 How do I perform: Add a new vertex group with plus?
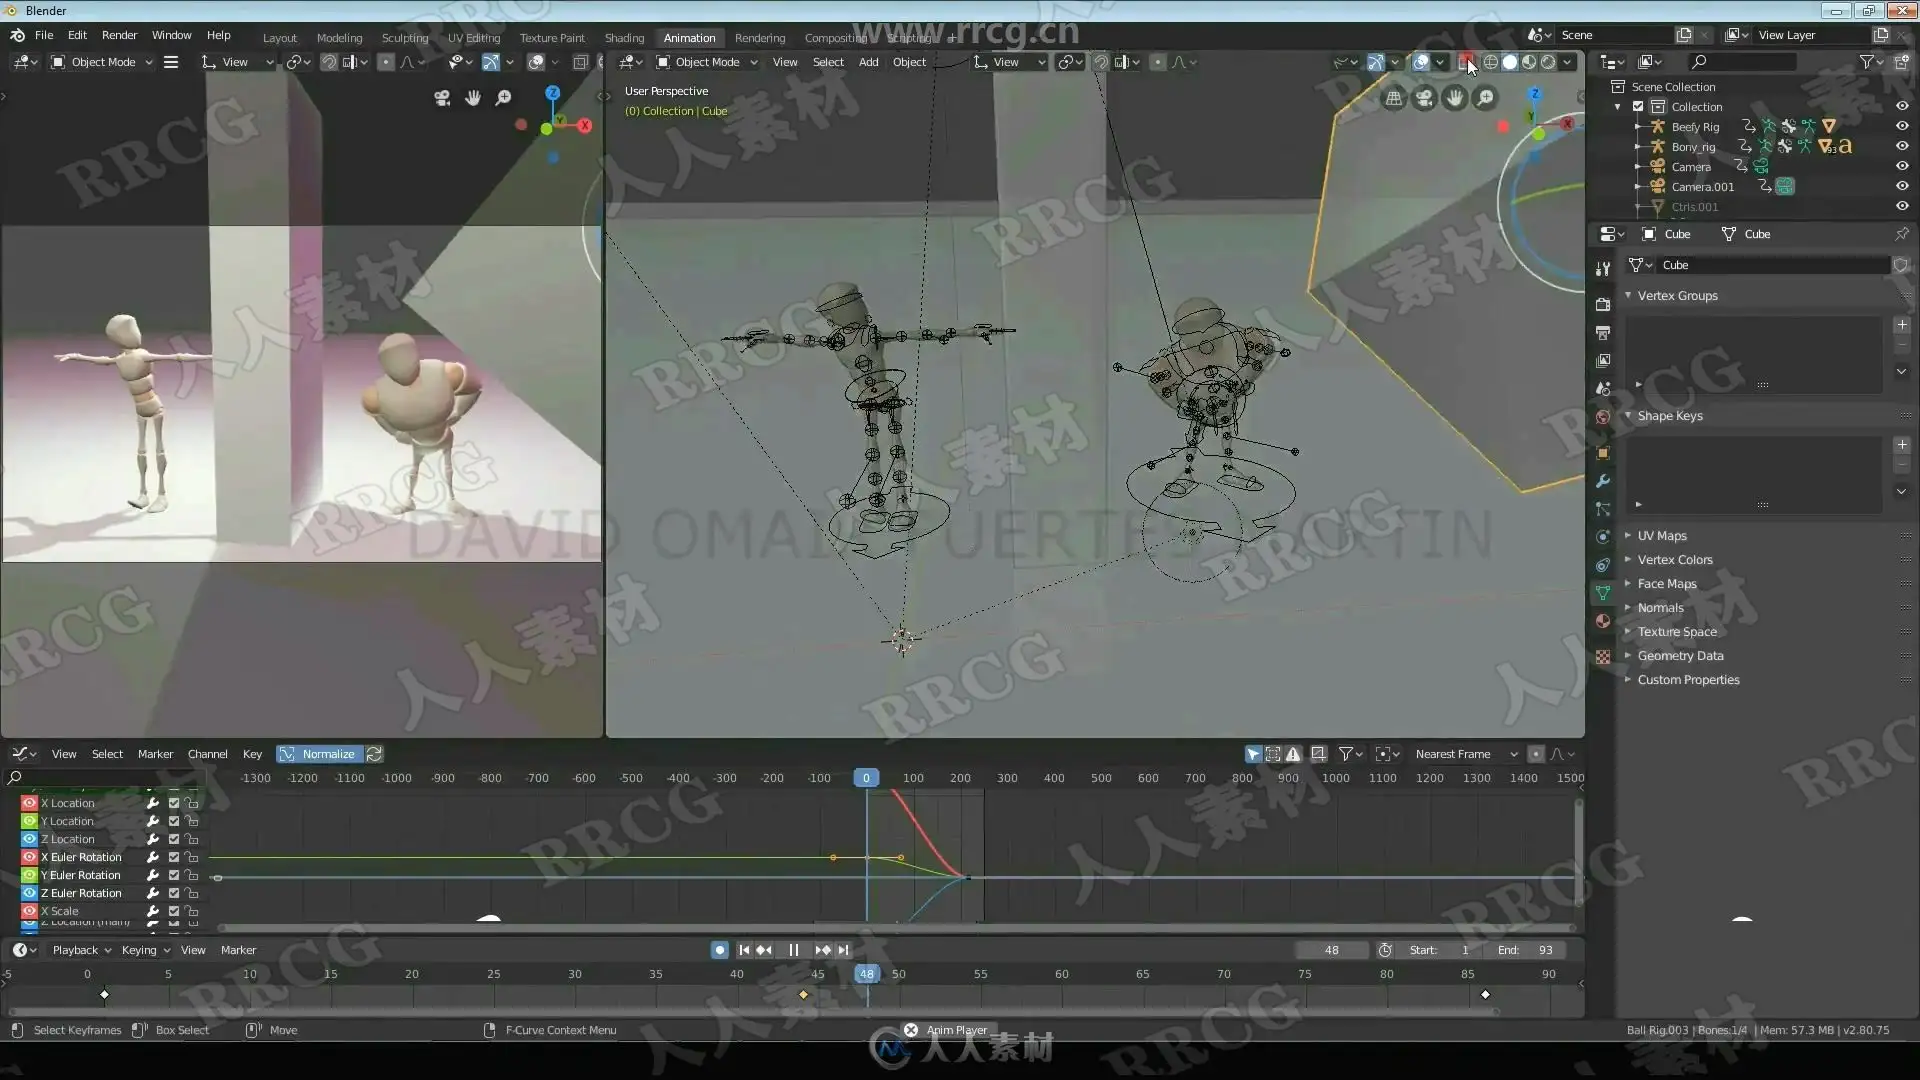[x=1901, y=325]
